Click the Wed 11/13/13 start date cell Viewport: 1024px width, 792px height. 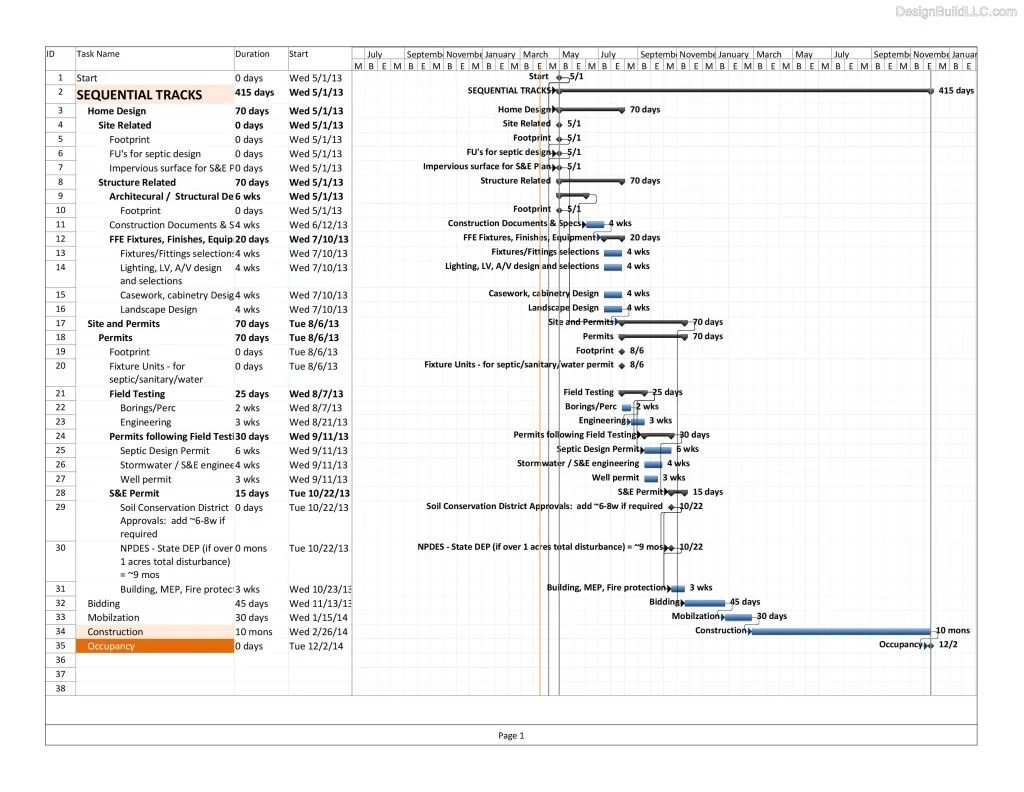tap(320, 603)
